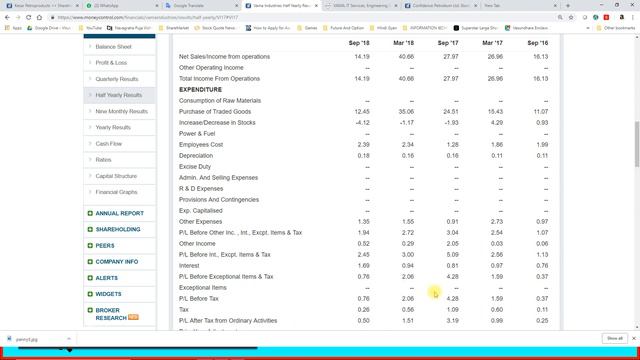This screenshot has height=360, width=640.
Task: Switch to the WhatsApp tab
Action: [x=121, y=6]
